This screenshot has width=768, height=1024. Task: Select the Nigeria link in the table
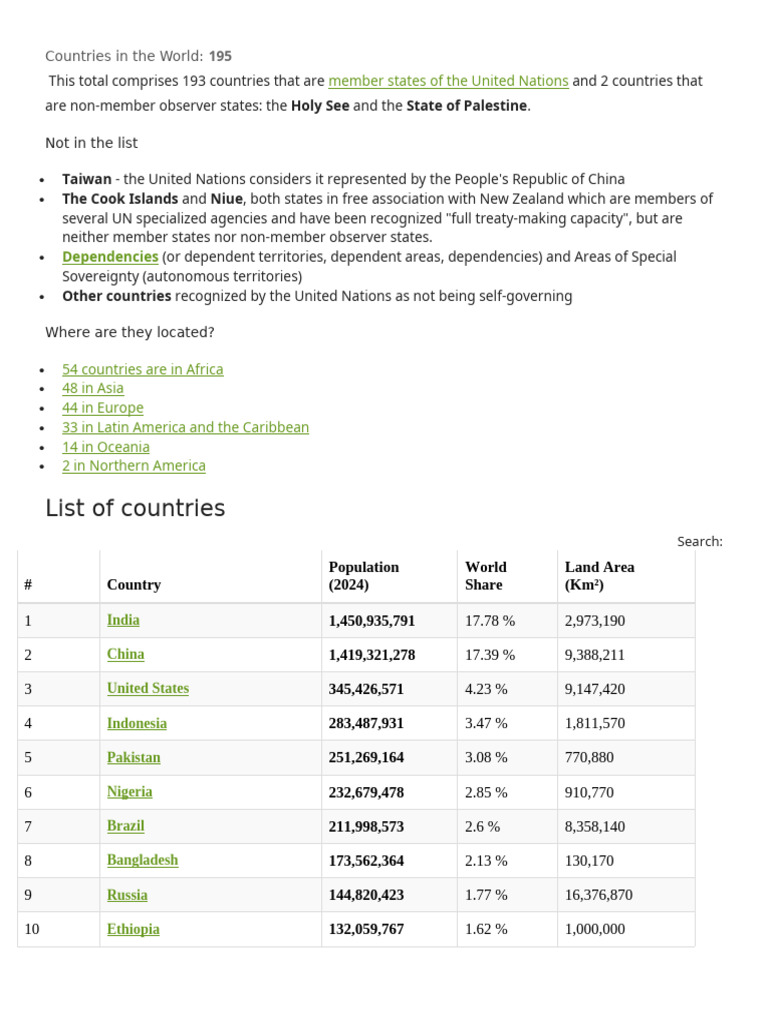[130, 791]
